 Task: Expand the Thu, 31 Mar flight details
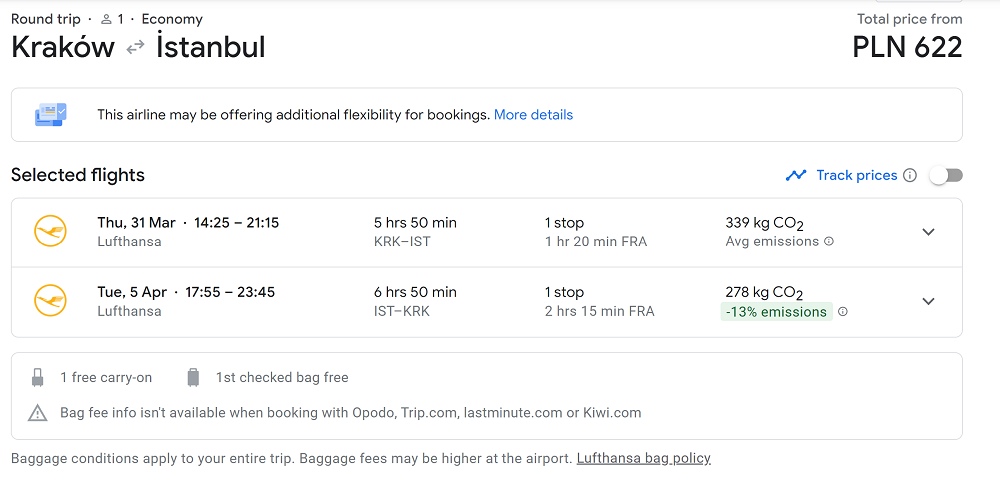[929, 232]
